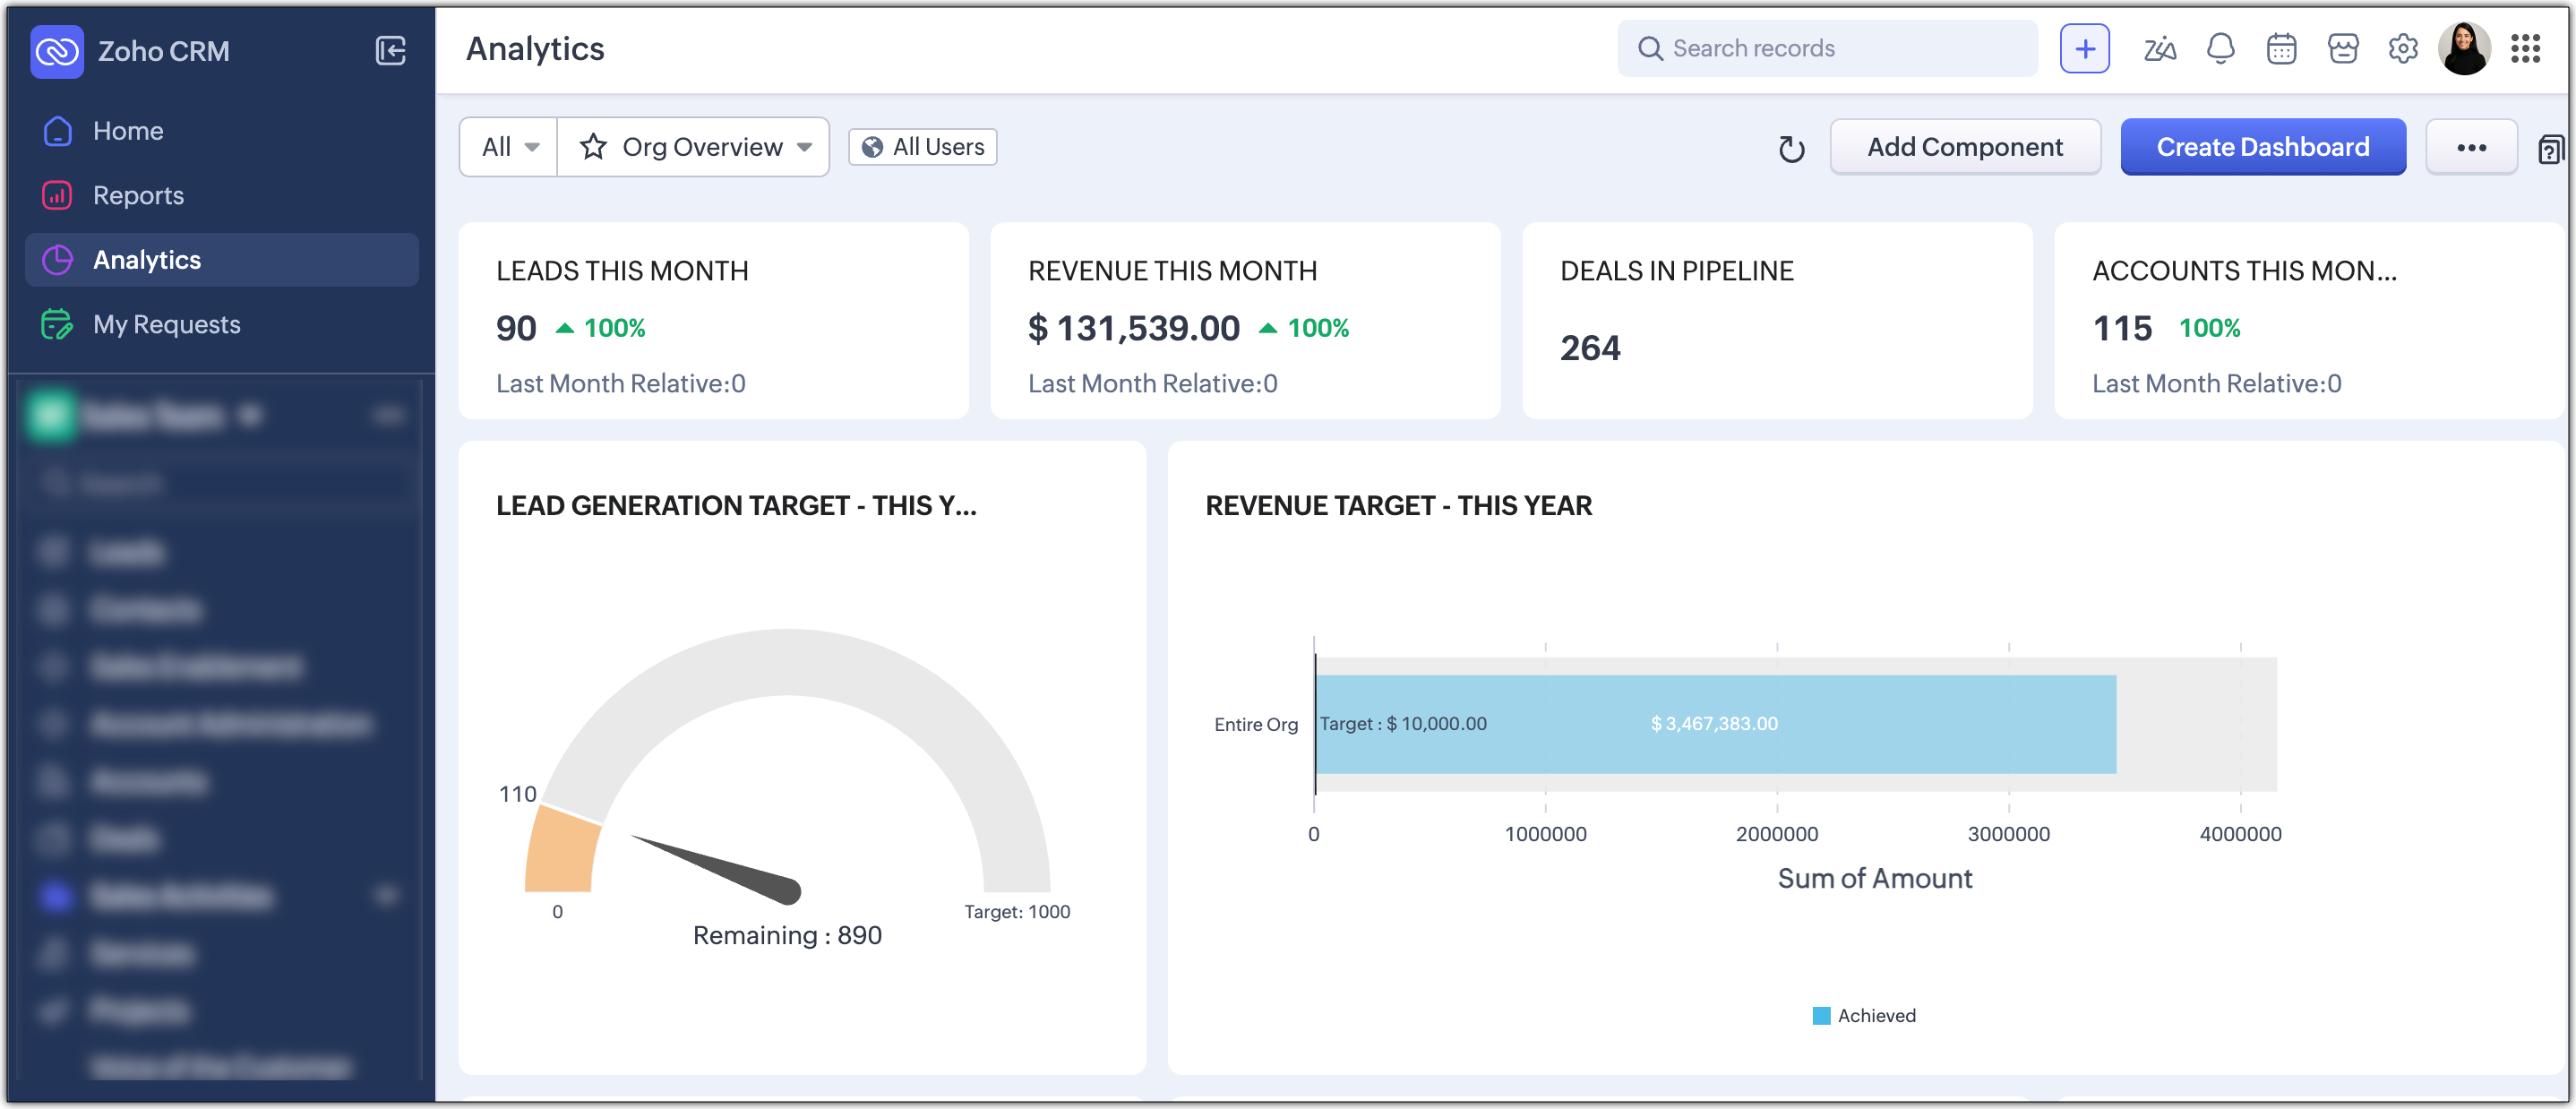Click the Add Component button
Image resolution: width=2576 pixels, height=1109 pixels.
[x=1964, y=147]
